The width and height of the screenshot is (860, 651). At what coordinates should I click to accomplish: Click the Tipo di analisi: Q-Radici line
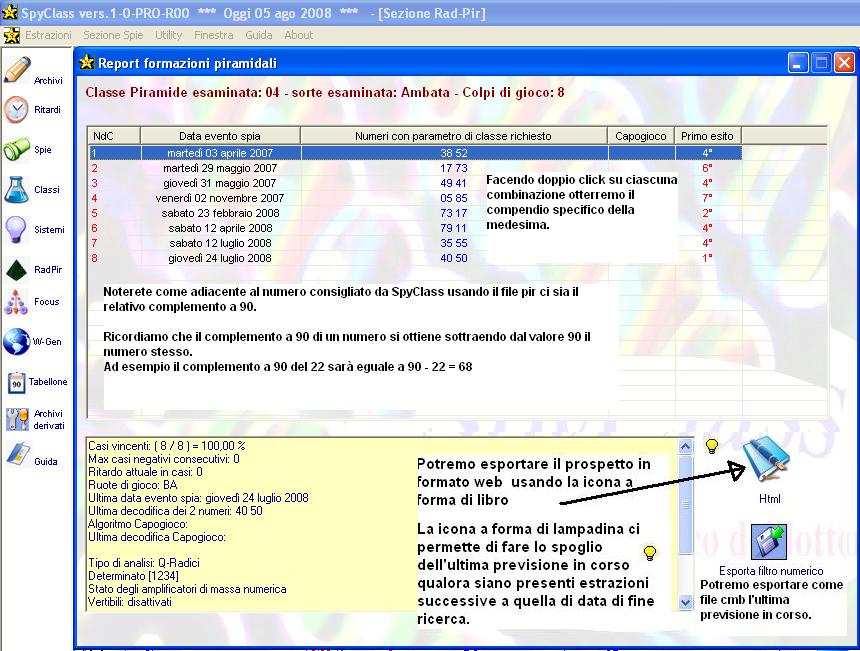144,563
